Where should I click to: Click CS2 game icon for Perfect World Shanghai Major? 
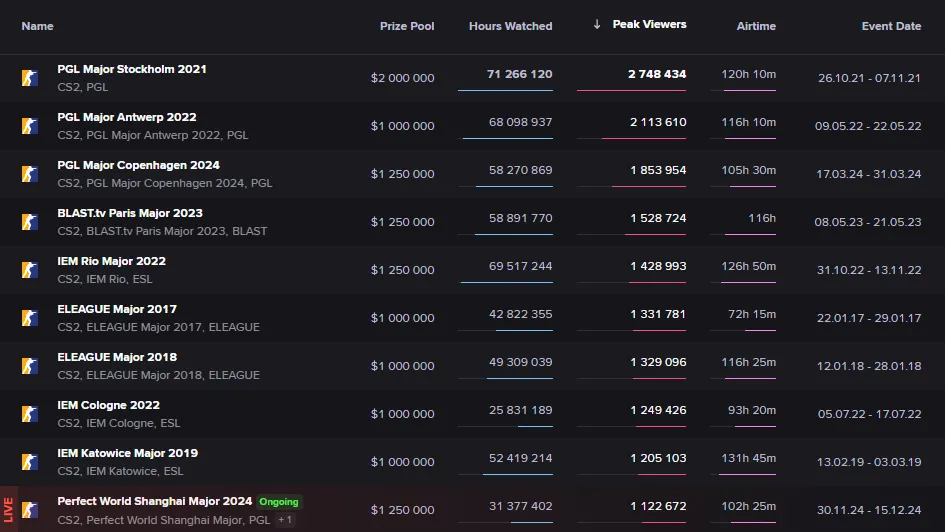tap(30, 510)
